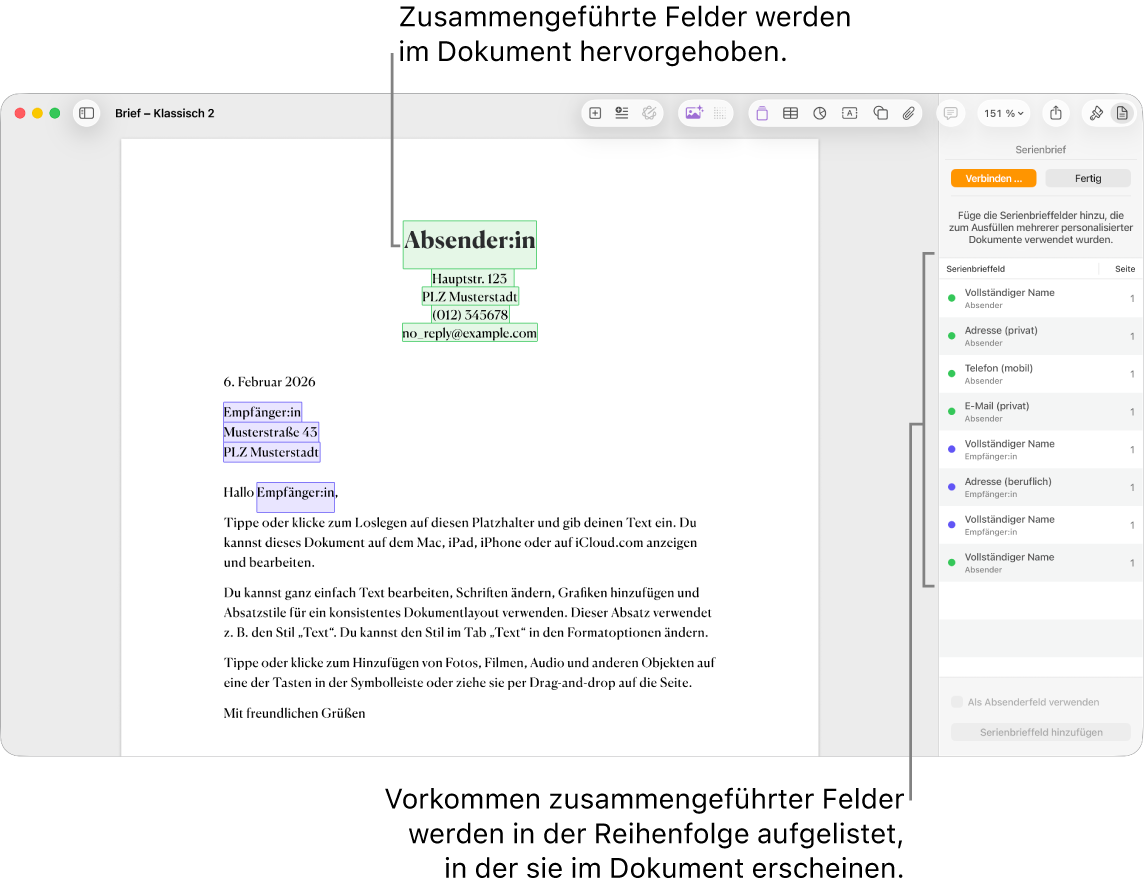Click the dotted grid icon in toolbar

point(719,113)
